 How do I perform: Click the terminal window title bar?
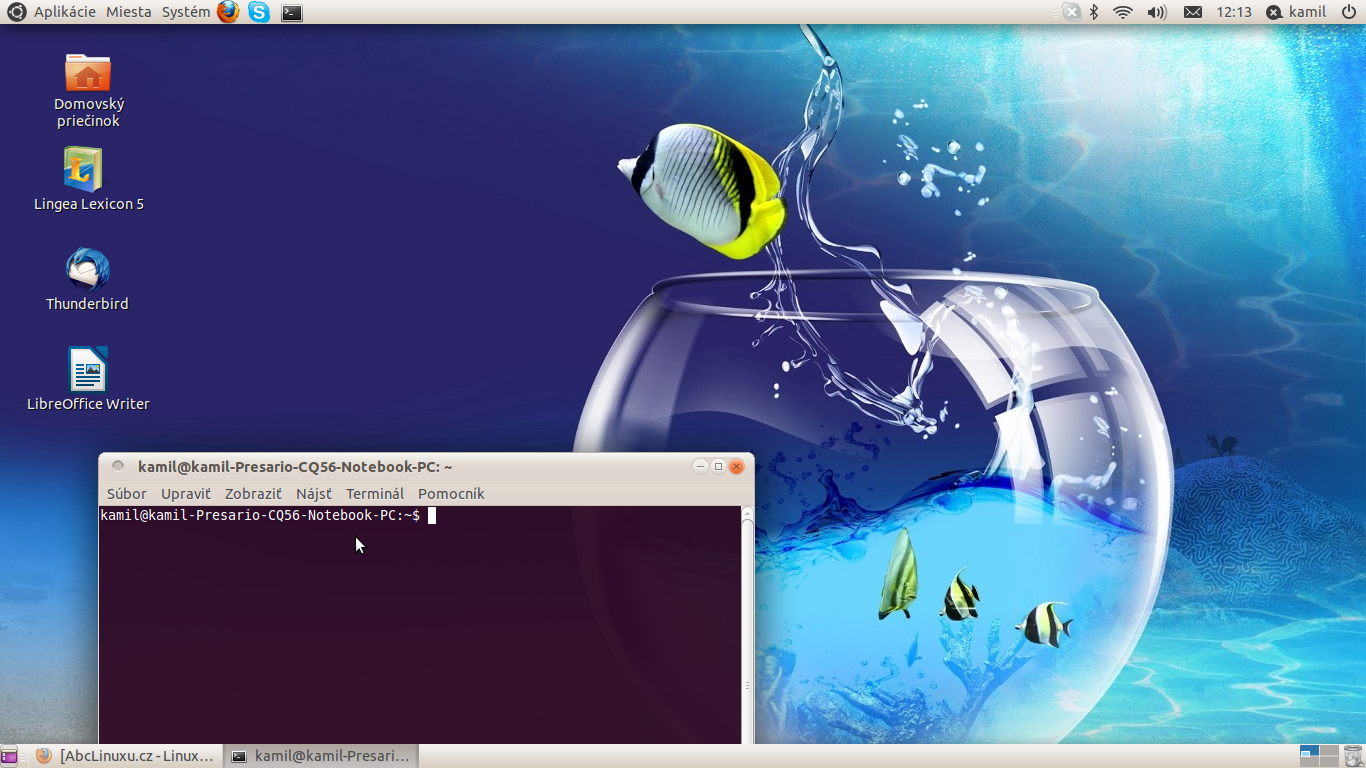426,467
